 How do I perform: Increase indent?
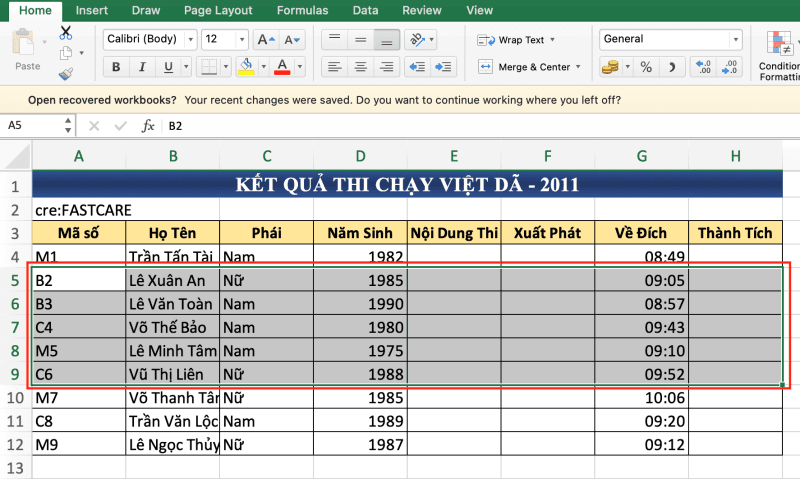(443, 67)
